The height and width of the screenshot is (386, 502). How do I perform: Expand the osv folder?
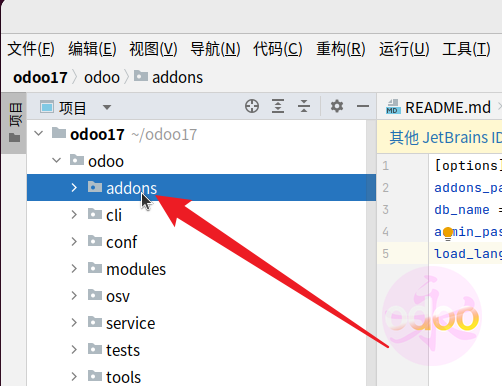[x=74, y=296]
